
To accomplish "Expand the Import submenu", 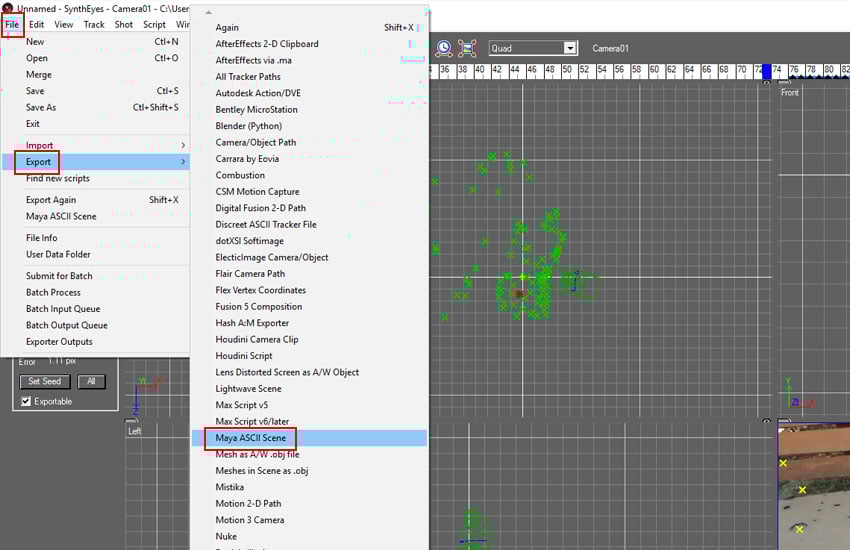I will coord(96,145).
